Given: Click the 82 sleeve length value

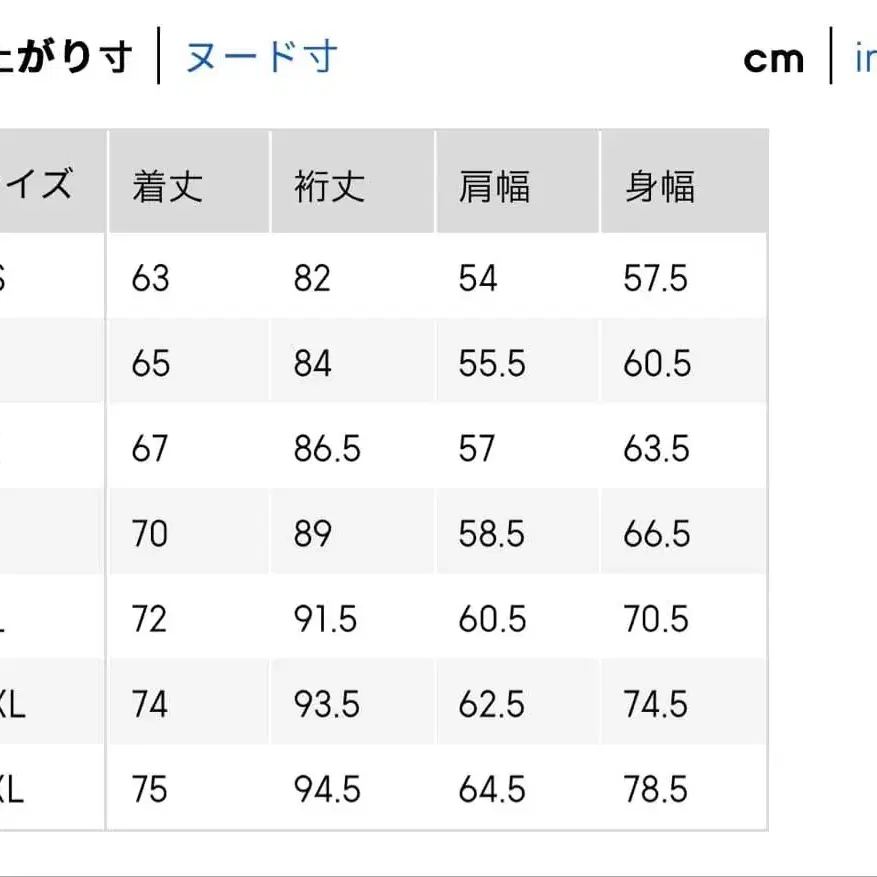Looking at the screenshot, I should [x=313, y=278].
